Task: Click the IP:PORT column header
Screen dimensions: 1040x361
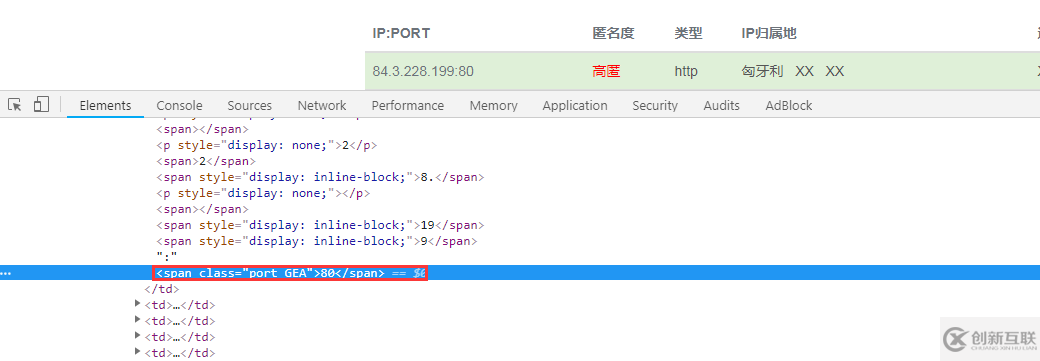Action: tap(401, 33)
